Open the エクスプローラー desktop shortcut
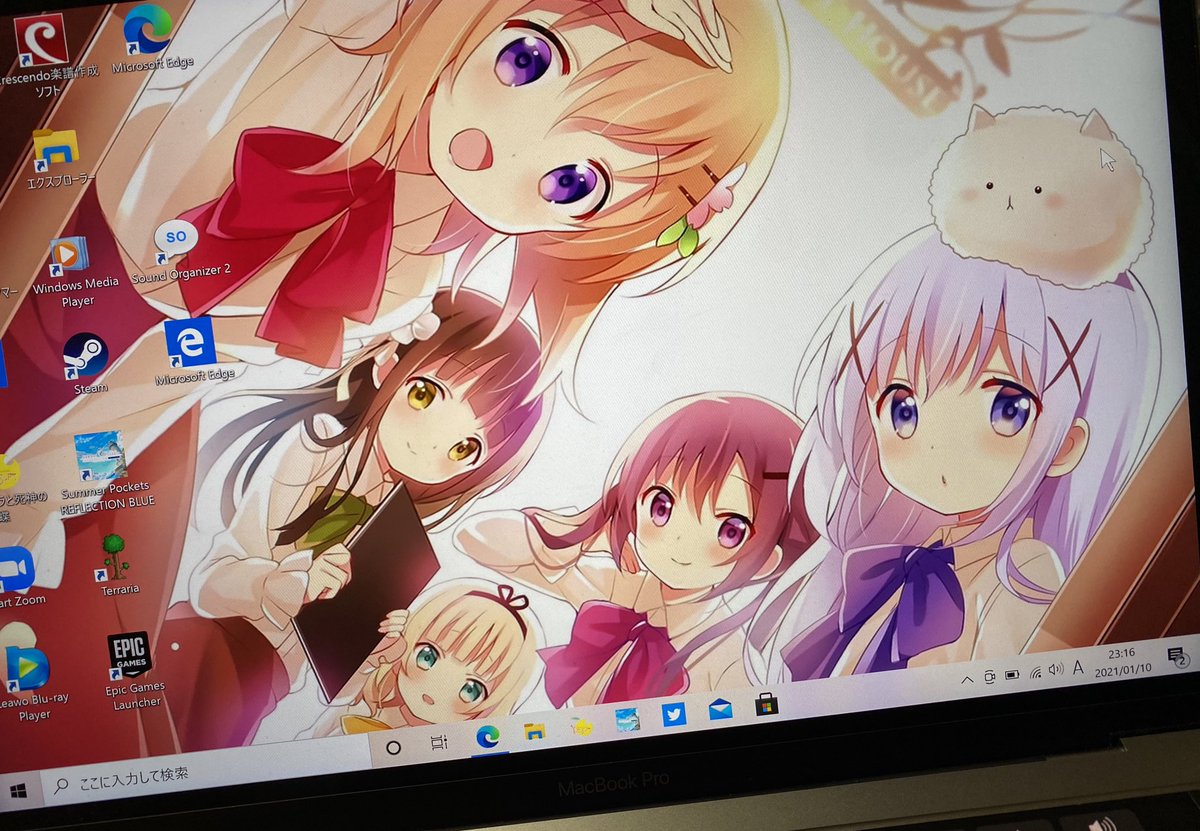1200x831 pixels. [58, 158]
